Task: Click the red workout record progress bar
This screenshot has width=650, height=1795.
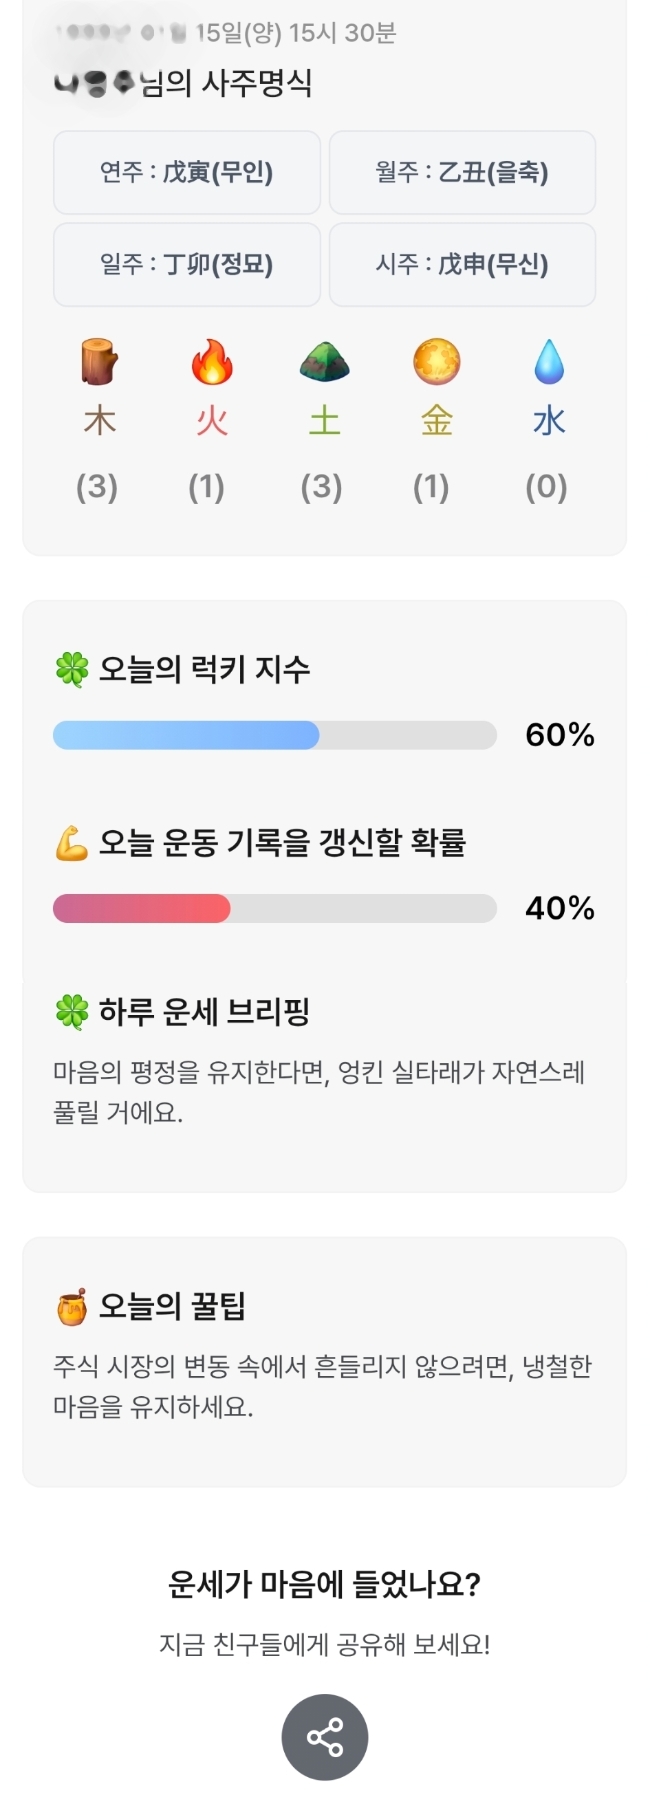Action: point(275,908)
